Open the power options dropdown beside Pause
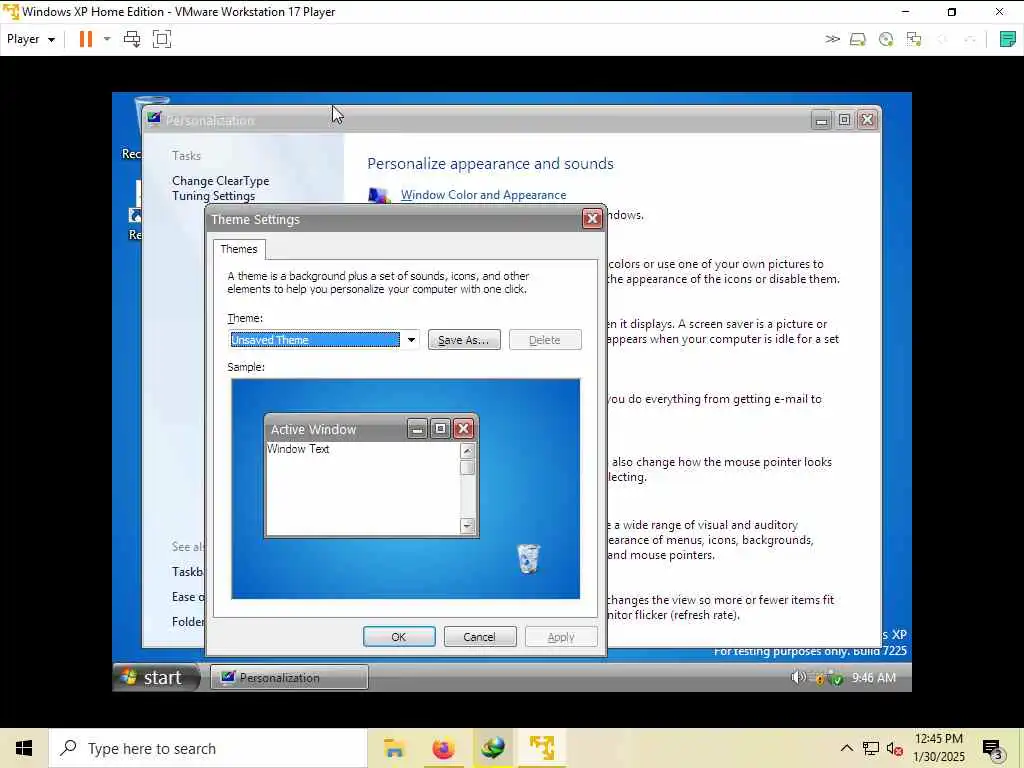 [107, 39]
